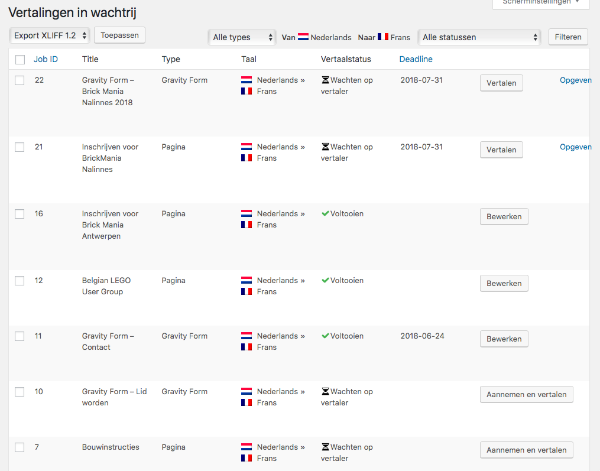
Task: Click the Dutch flag in the Van filter
Action: pos(303,37)
